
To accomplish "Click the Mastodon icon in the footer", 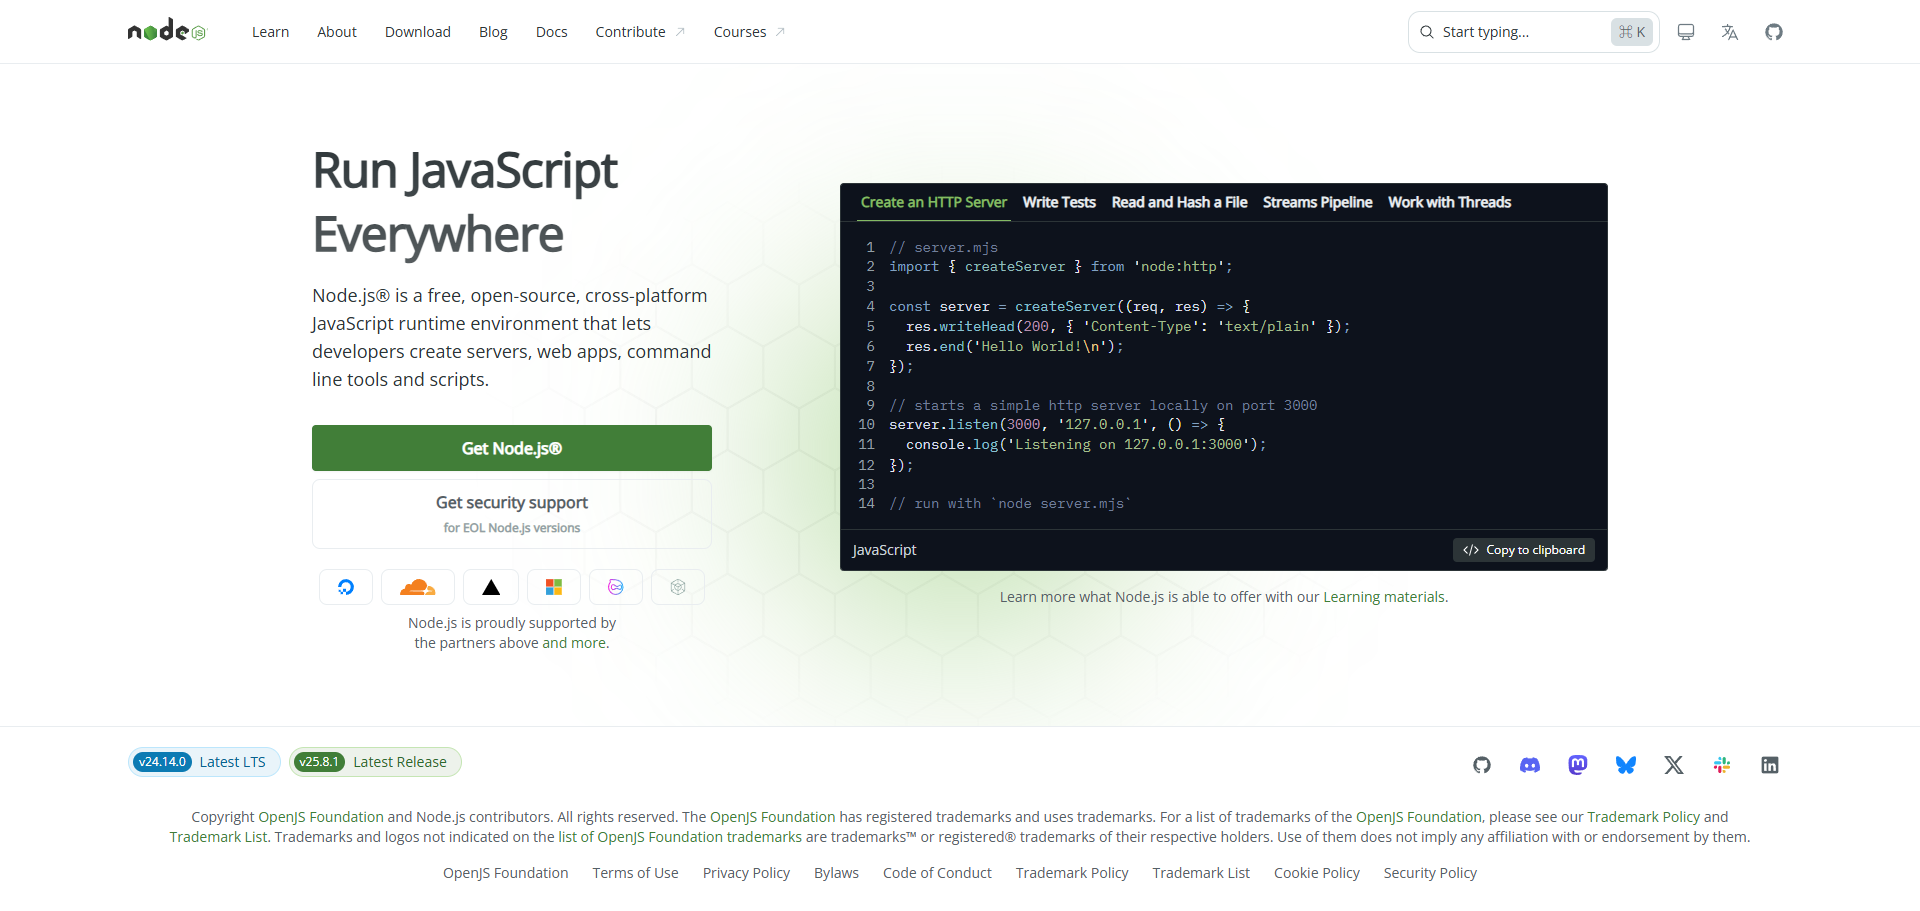I will [x=1577, y=765].
